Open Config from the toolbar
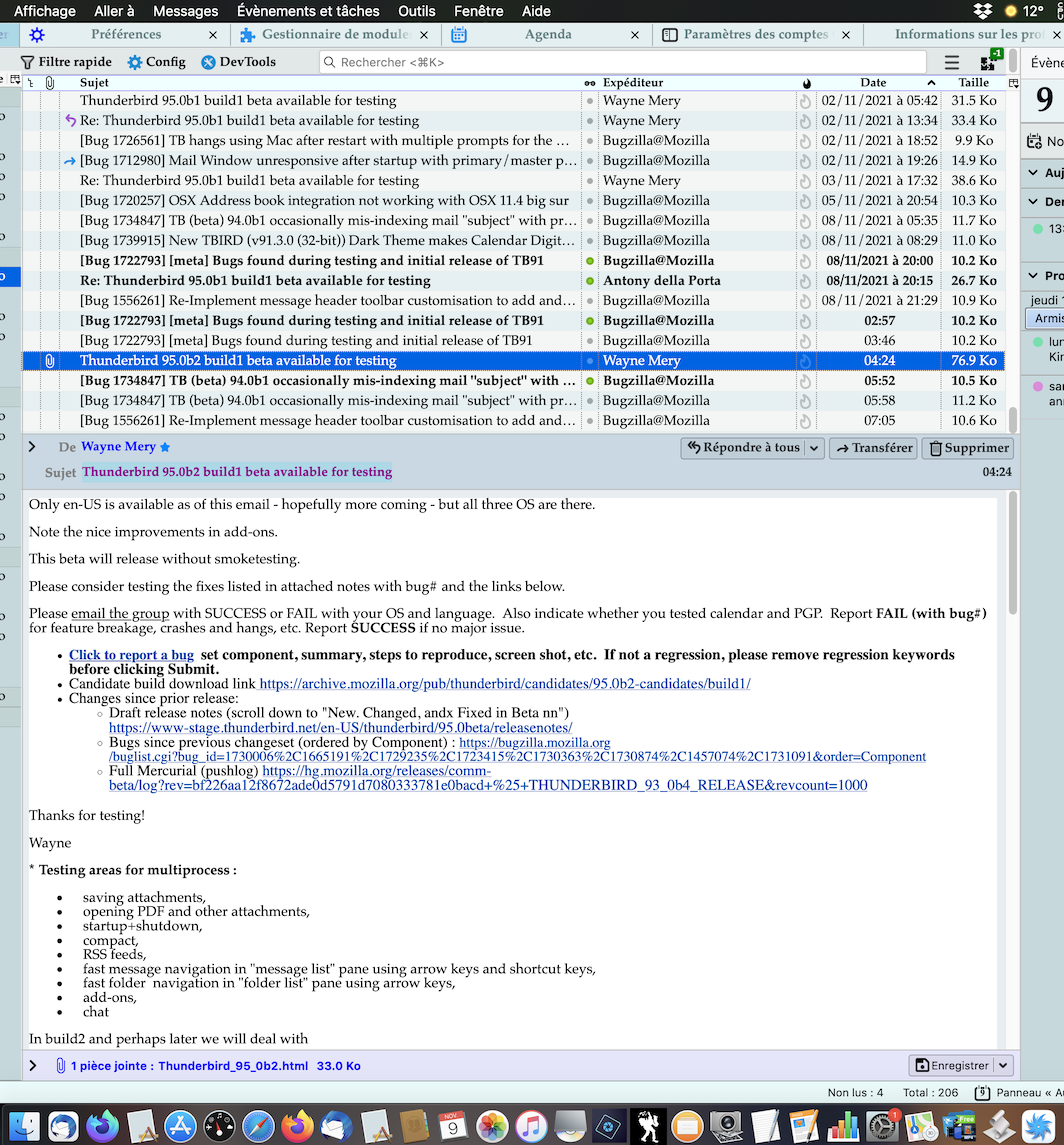1064x1145 pixels. coord(156,62)
